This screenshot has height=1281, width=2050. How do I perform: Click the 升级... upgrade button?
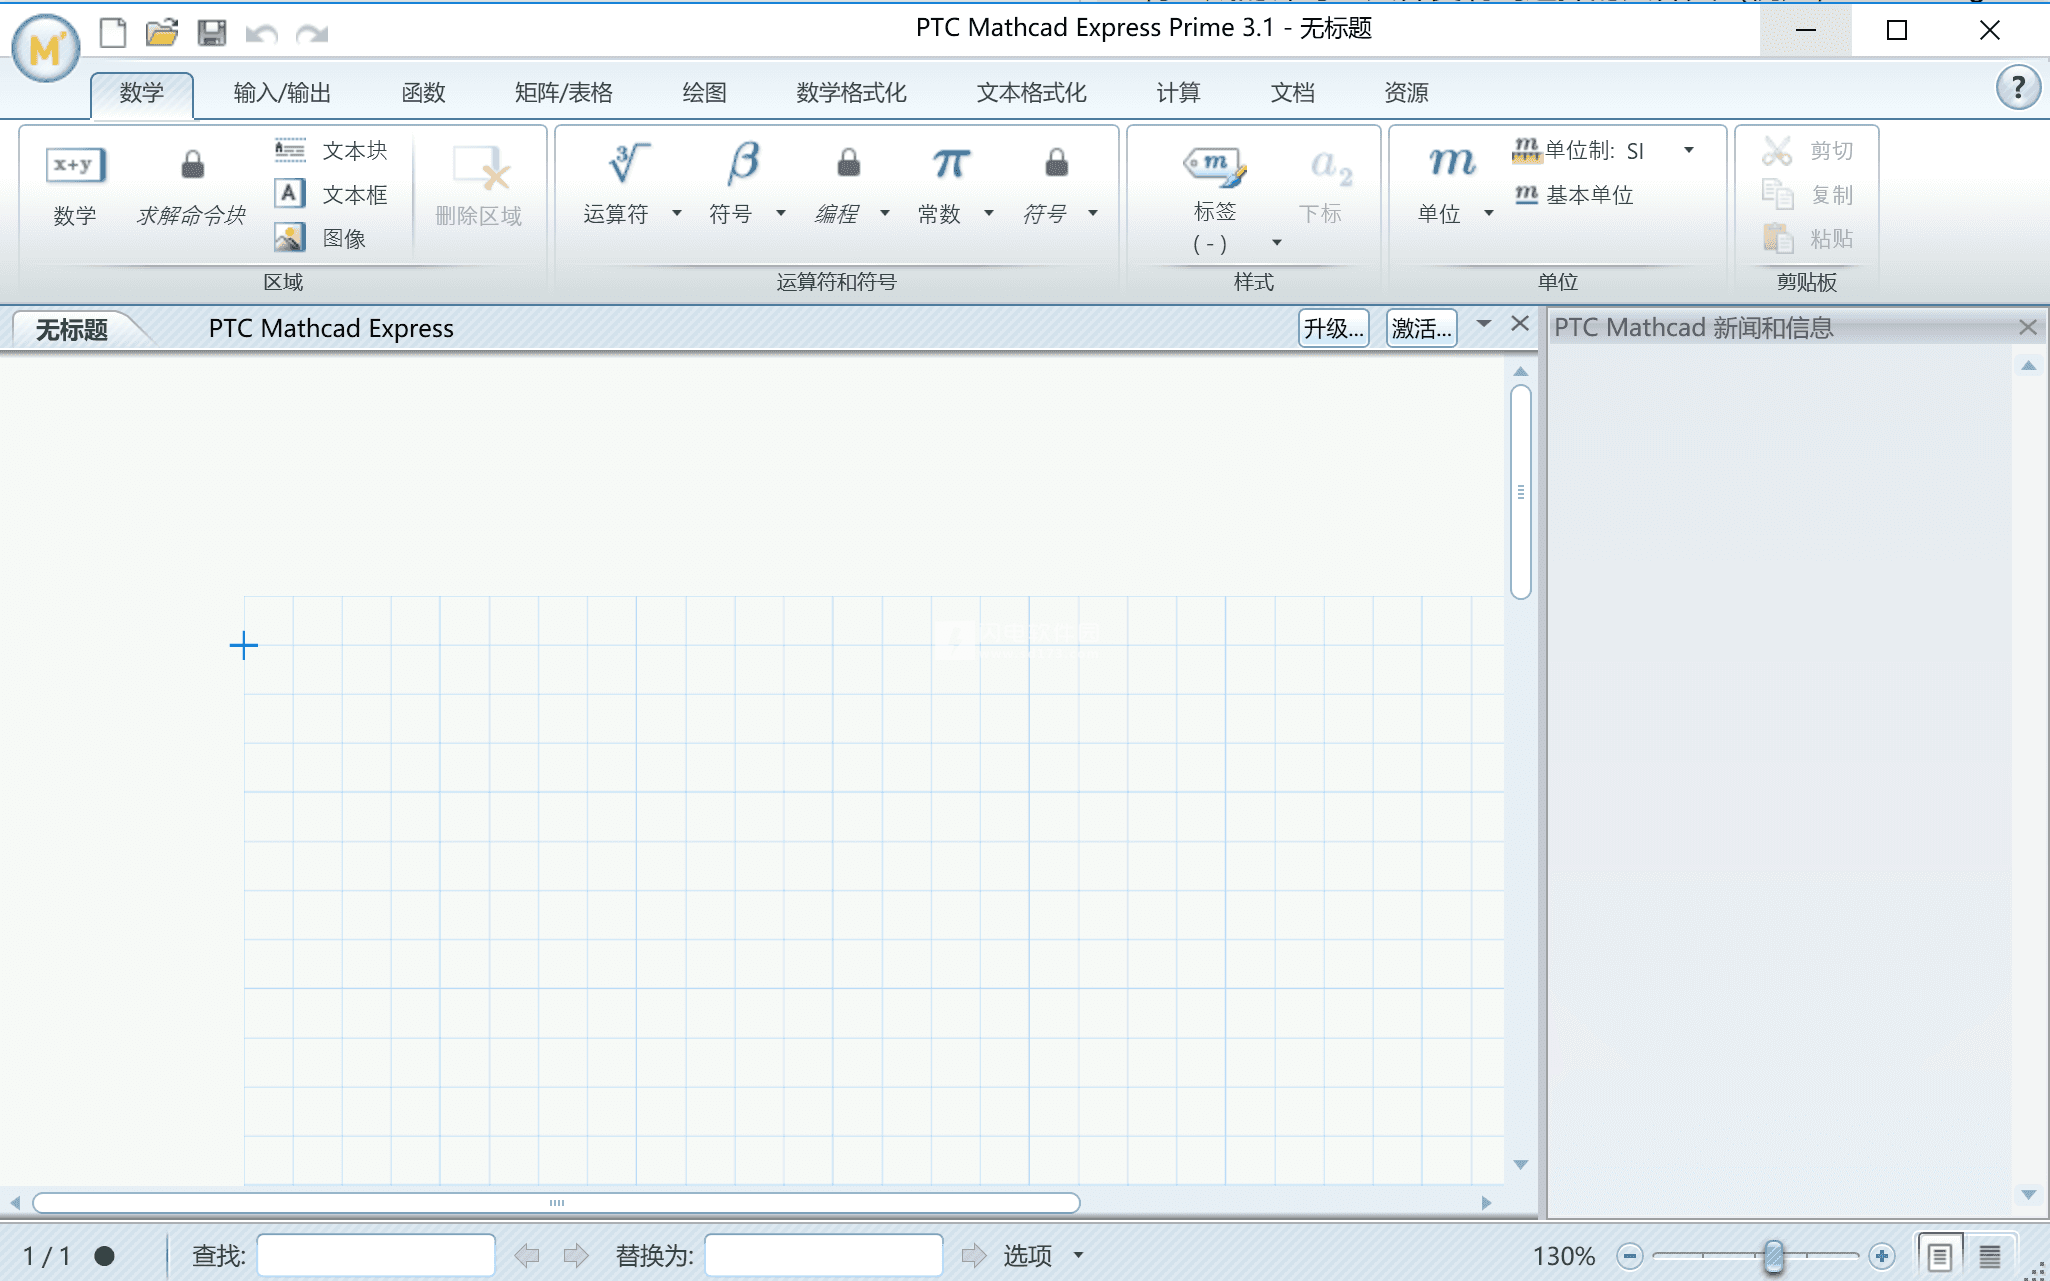[x=1333, y=328]
